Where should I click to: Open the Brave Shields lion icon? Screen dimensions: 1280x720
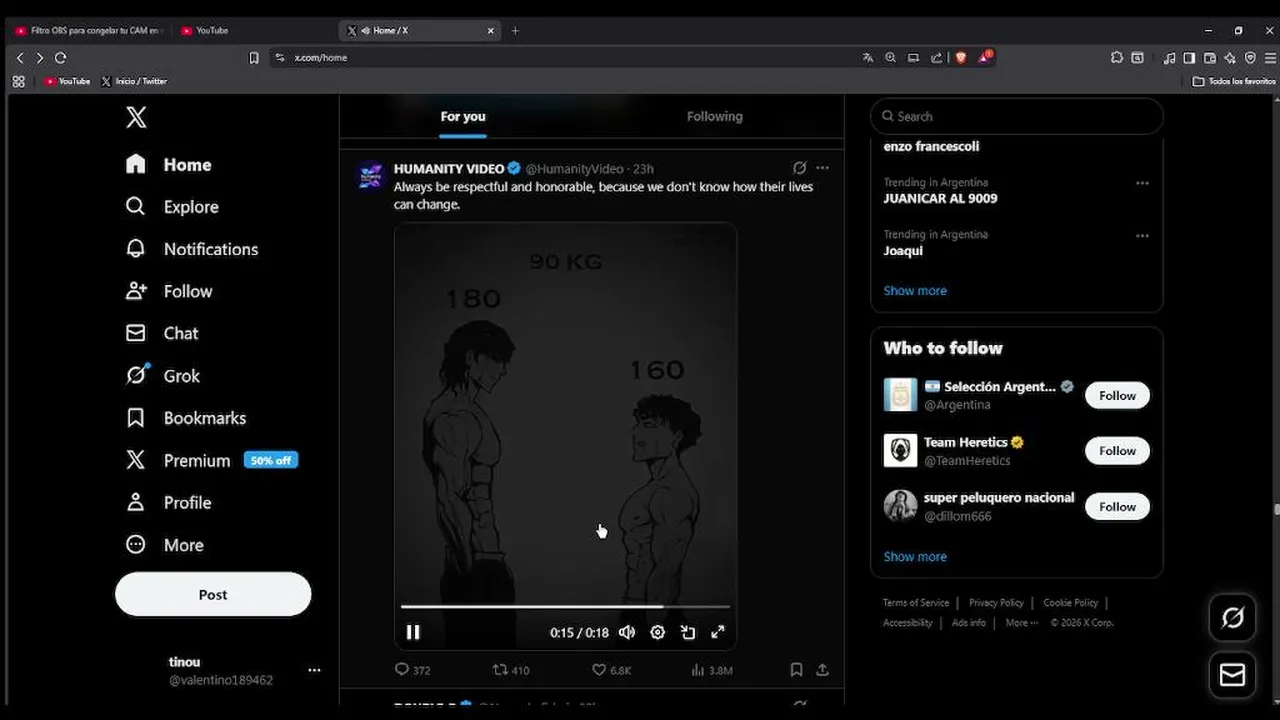tap(961, 58)
